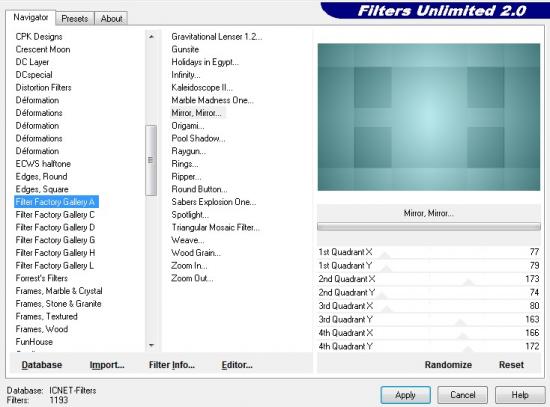Click the category list scrollbar thumb
Screen dimensions: 550x407
[x=151, y=160]
